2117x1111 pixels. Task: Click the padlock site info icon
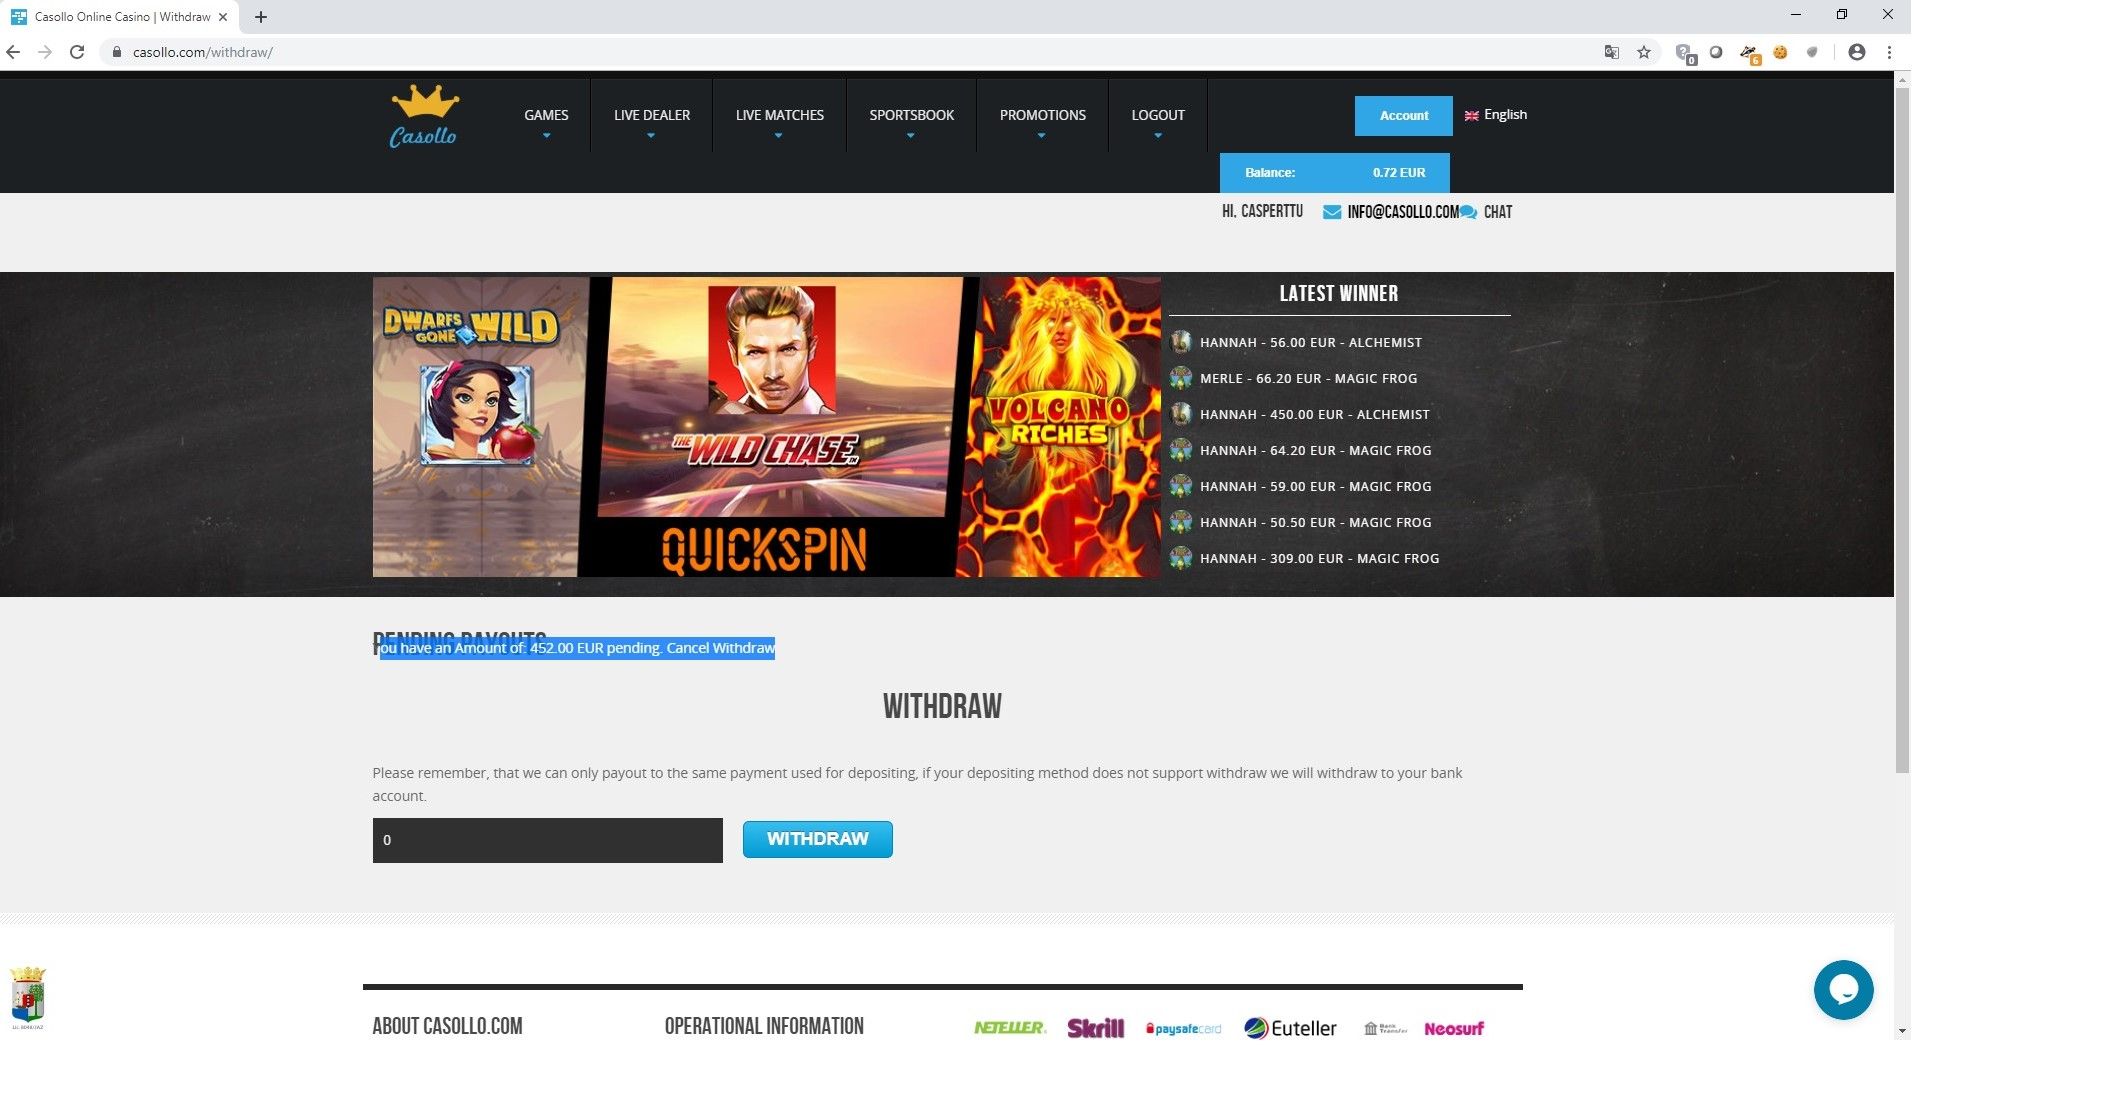click(x=117, y=52)
